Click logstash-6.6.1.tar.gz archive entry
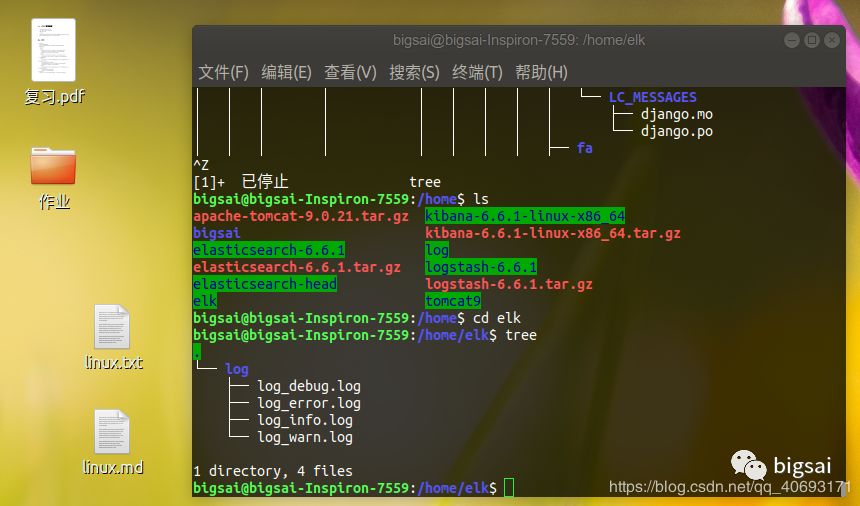Image resolution: width=860 pixels, height=506 pixels. point(509,284)
